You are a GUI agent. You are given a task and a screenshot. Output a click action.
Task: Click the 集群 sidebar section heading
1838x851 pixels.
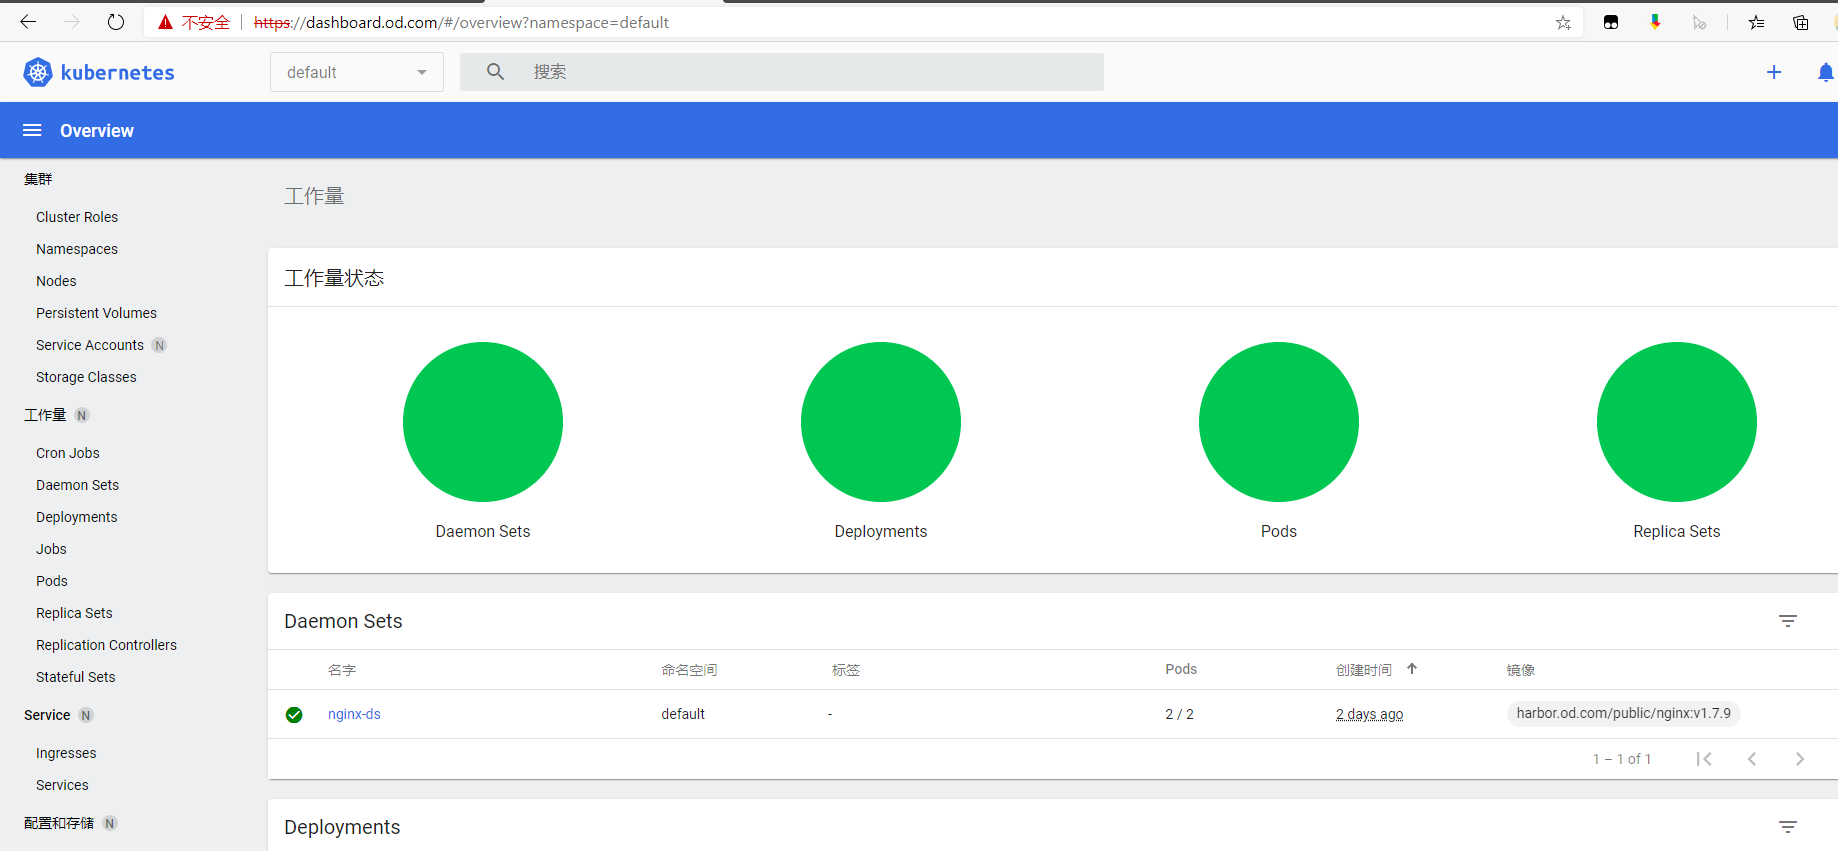click(38, 179)
